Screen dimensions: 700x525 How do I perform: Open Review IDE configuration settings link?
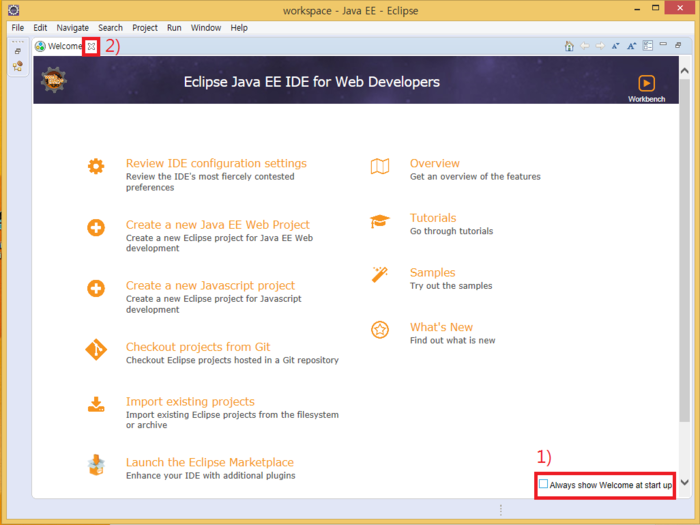tap(216, 163)
